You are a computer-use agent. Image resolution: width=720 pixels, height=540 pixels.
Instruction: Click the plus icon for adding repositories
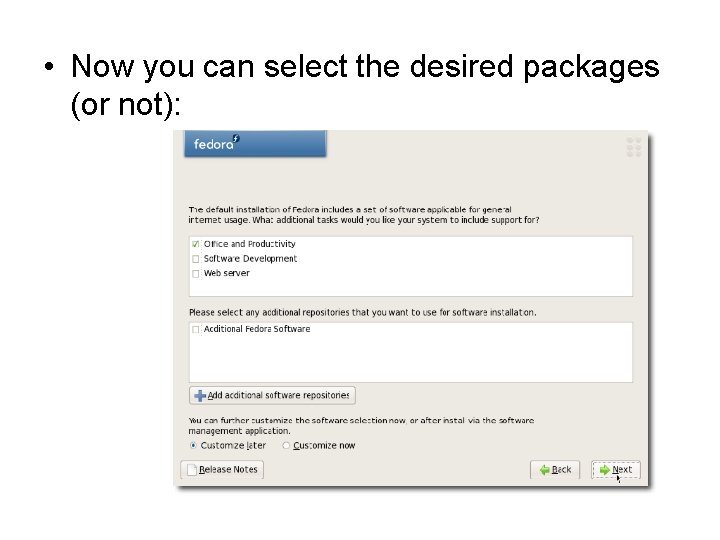coord(200,395)
